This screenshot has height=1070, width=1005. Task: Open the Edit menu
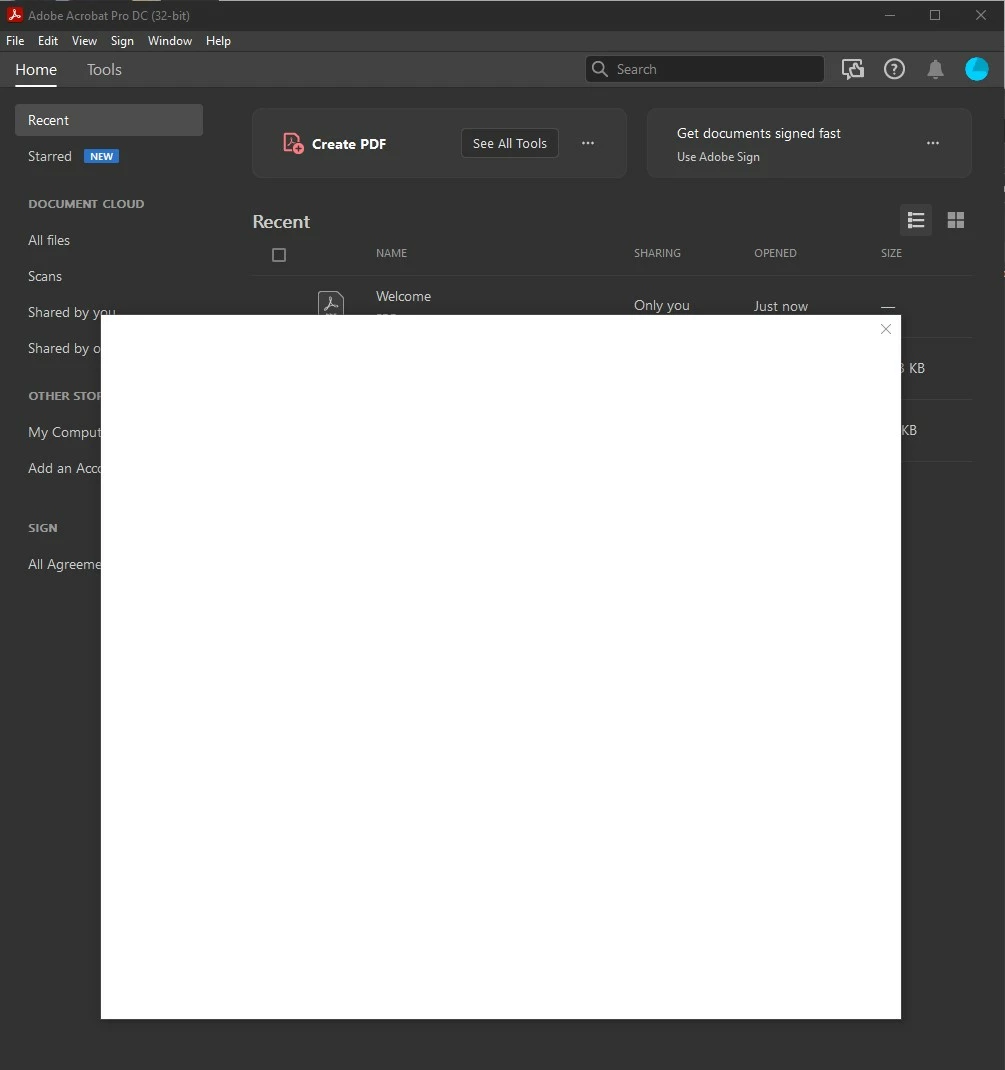tap(48, 41)
